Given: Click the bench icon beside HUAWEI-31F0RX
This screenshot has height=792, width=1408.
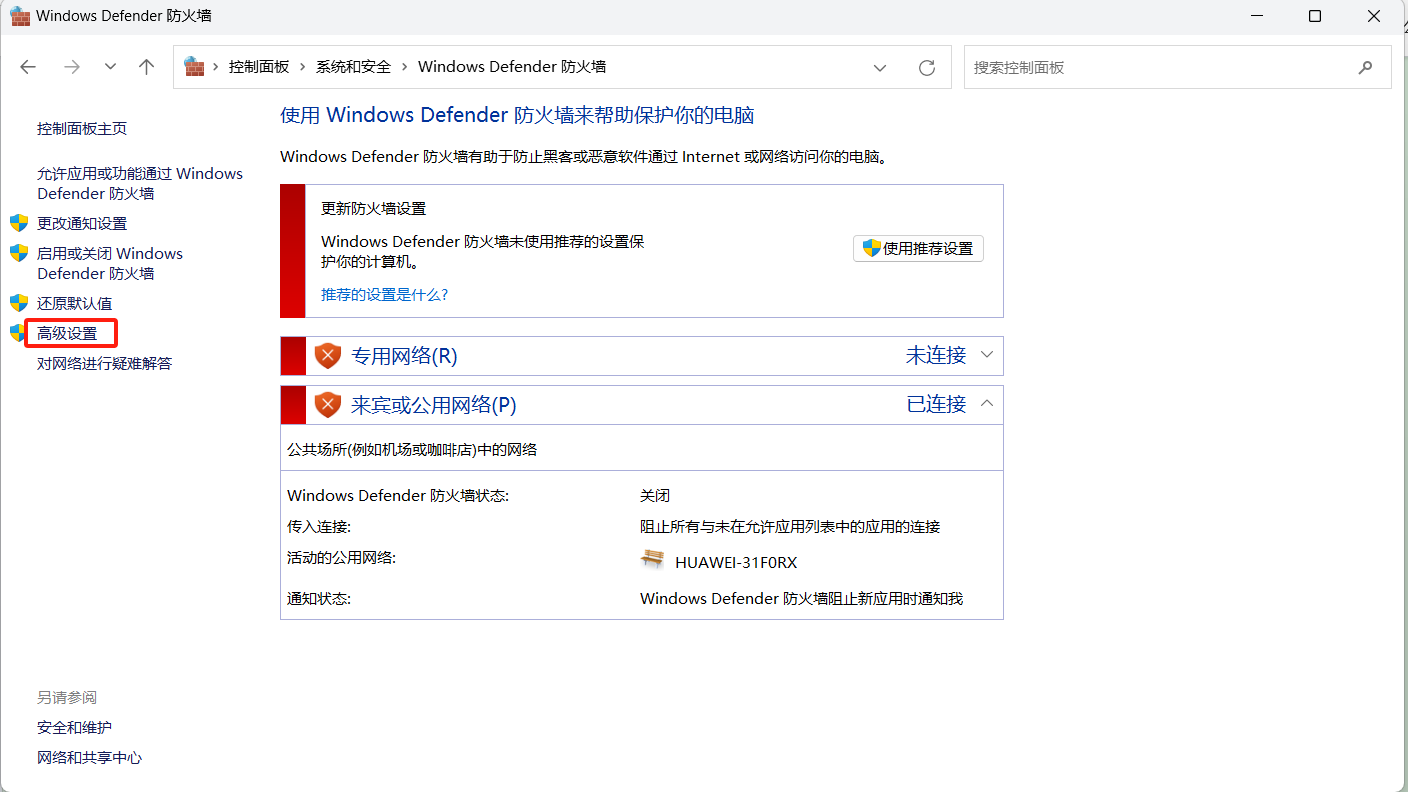Looking at the screenshot, I should [652, 560].
